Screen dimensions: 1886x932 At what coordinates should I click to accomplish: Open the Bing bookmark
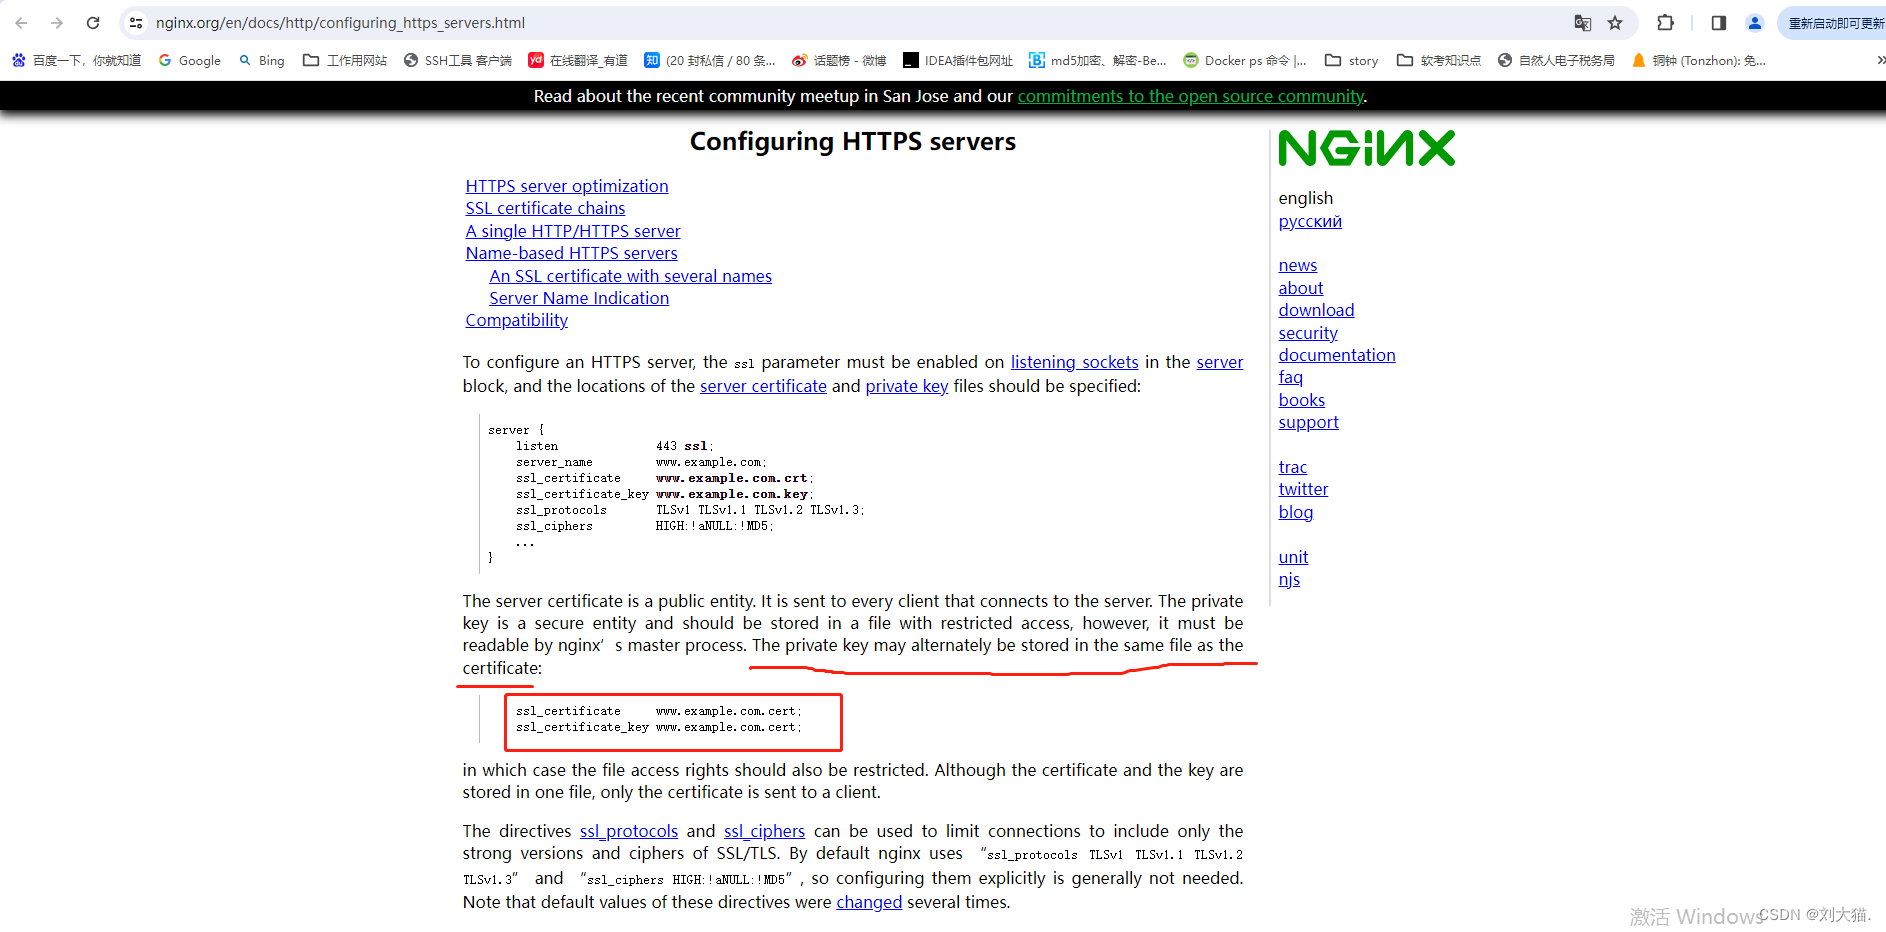262,61
